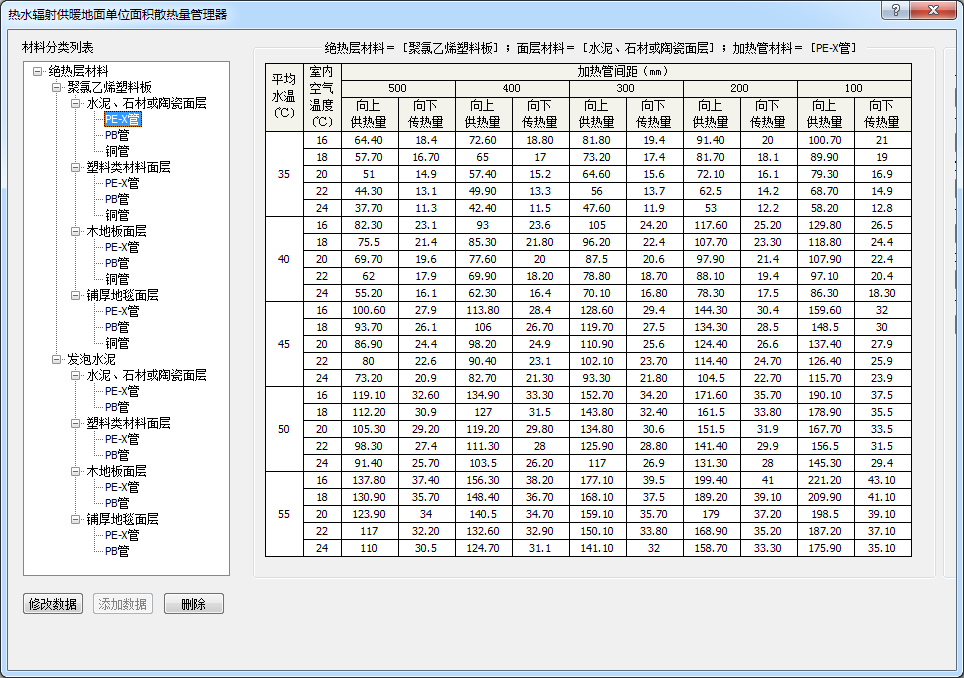Click the 聚氯乙烯塑料板 tree label
The image size is (964, 678).
tap(109, 87)
